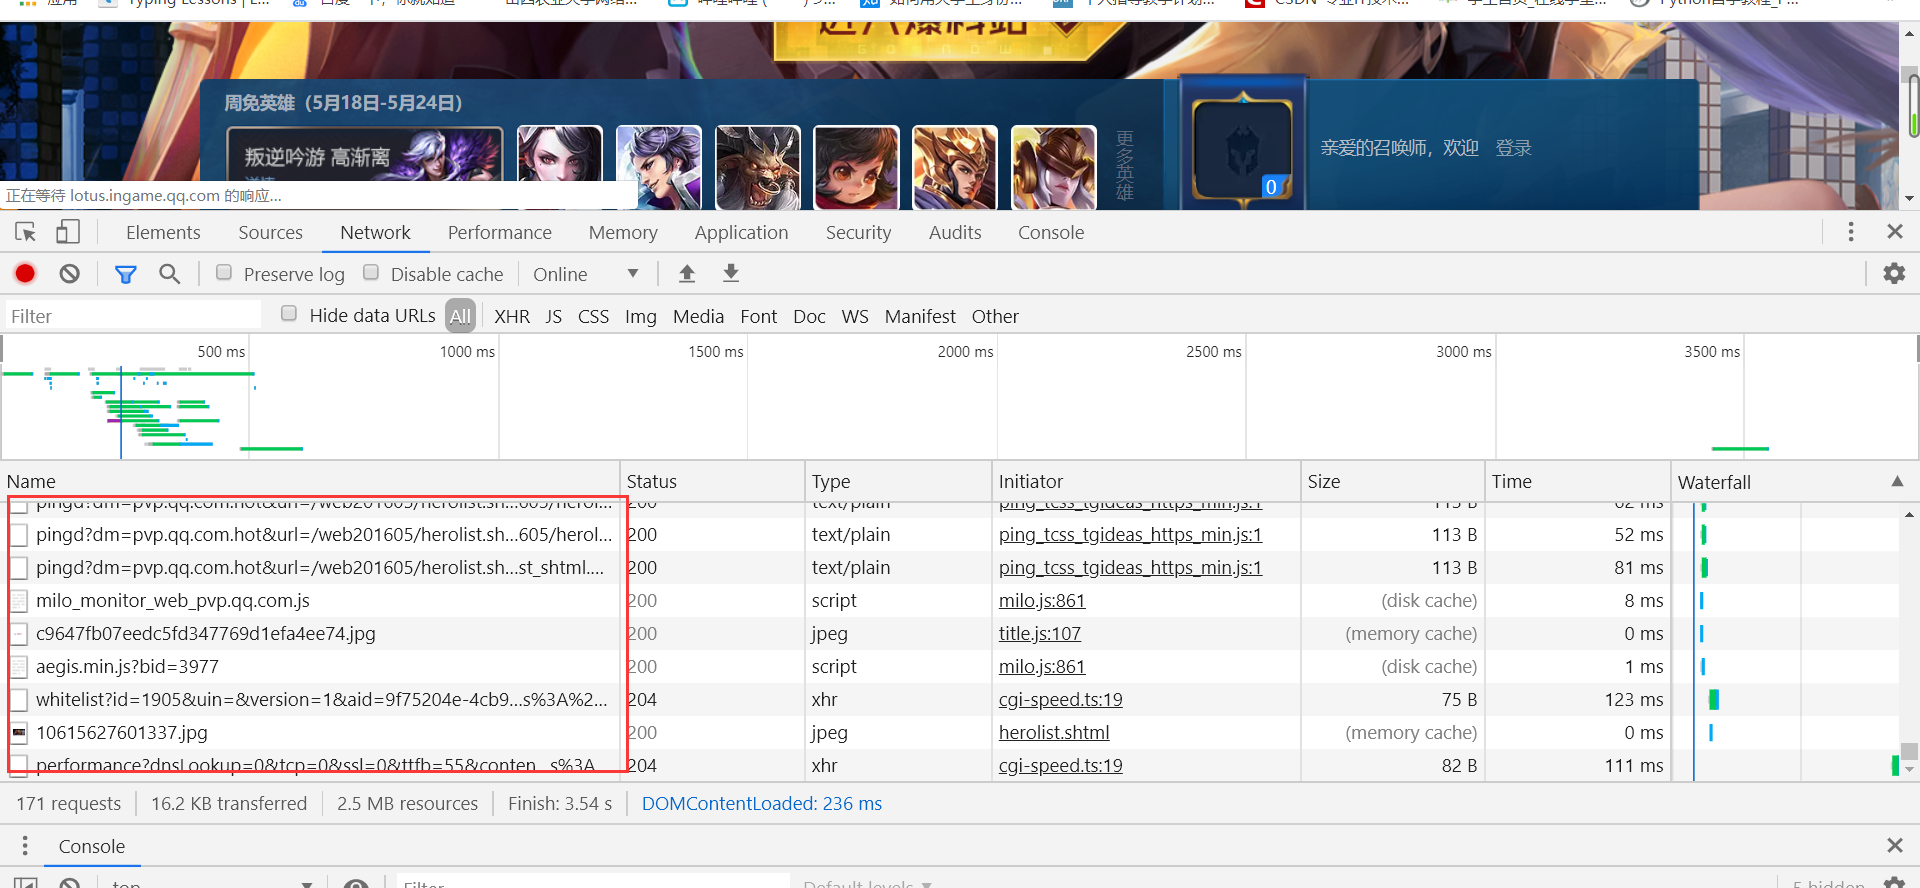The image size is (1920, 888).
Task: Close the DevTools panel
Action: point(1894,232)
